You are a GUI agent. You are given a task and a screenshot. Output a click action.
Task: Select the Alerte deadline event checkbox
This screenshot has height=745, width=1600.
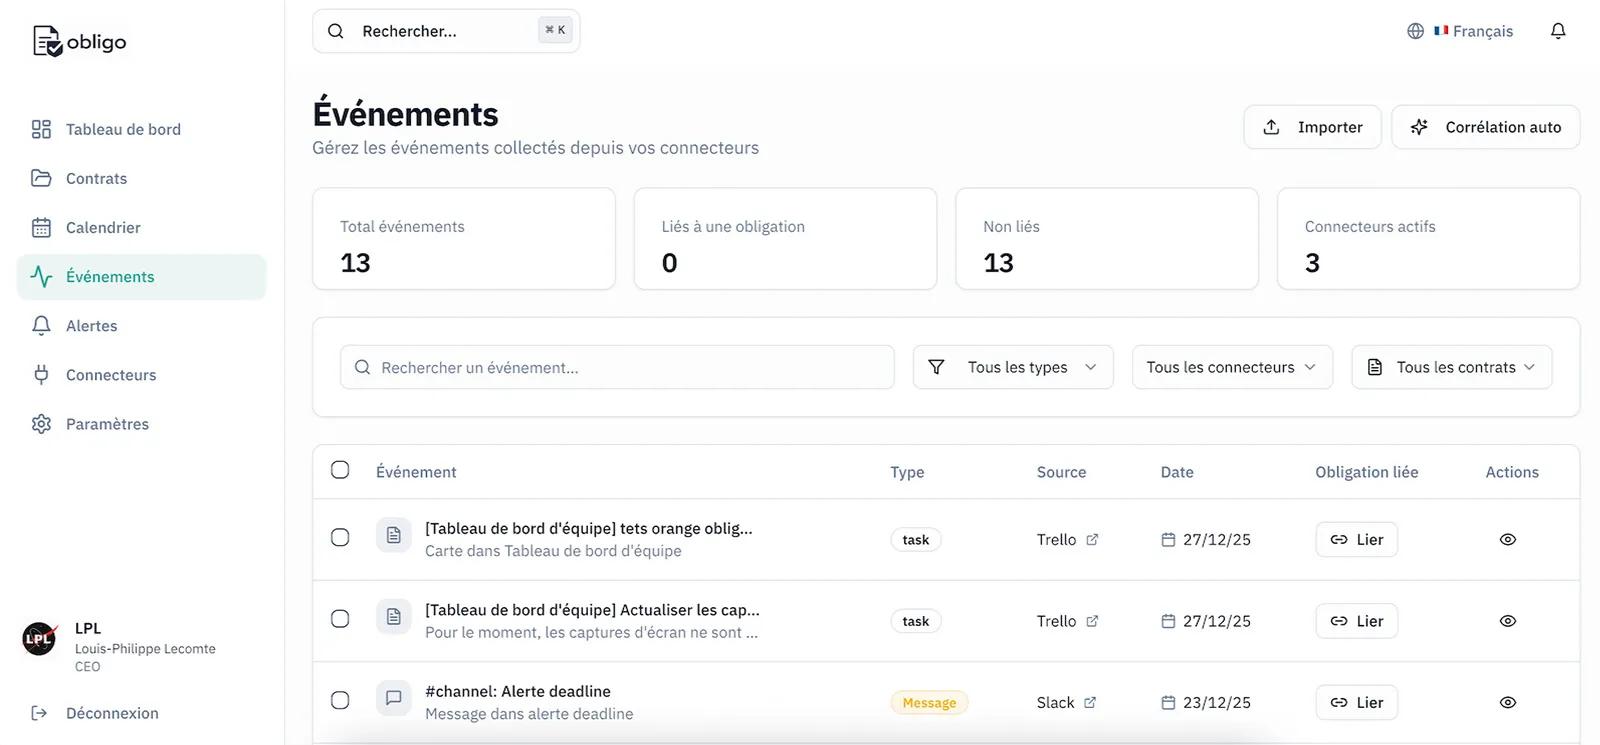tap(340, 700)
